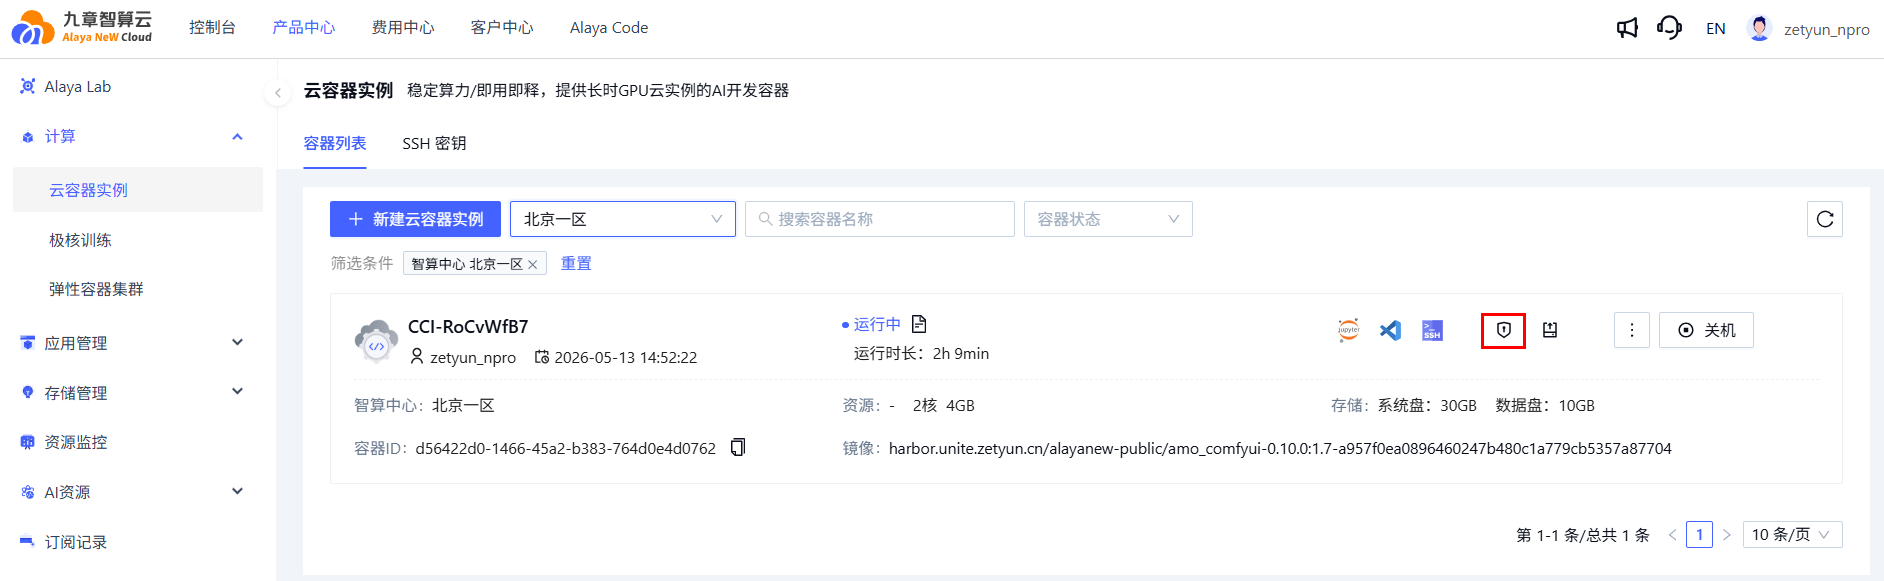Click the 重置 filter link
Screen dimensions: 1884x581
pyautogui.click(x=576, y=263)
